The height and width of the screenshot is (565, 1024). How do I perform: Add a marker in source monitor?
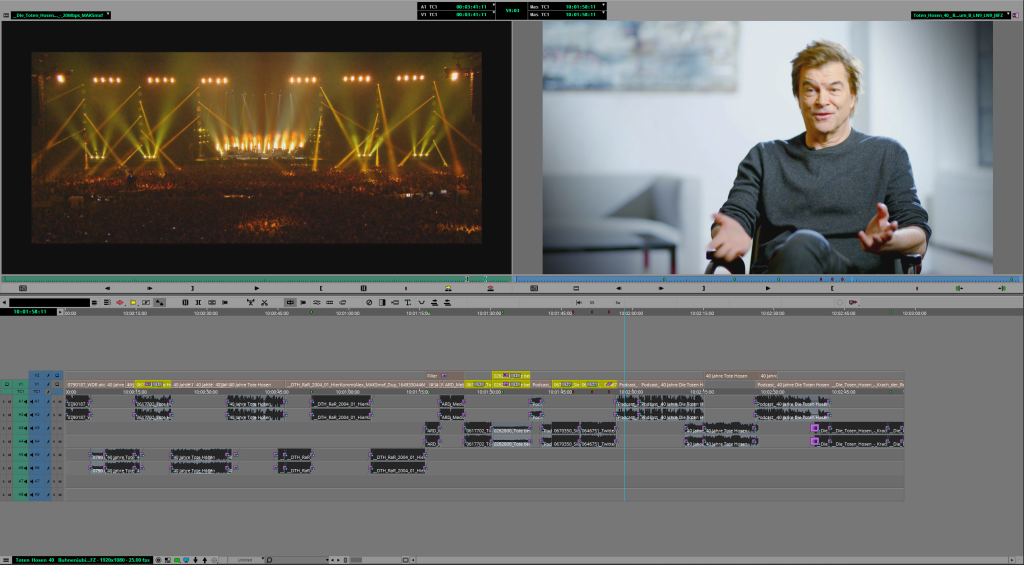(406, 288)
